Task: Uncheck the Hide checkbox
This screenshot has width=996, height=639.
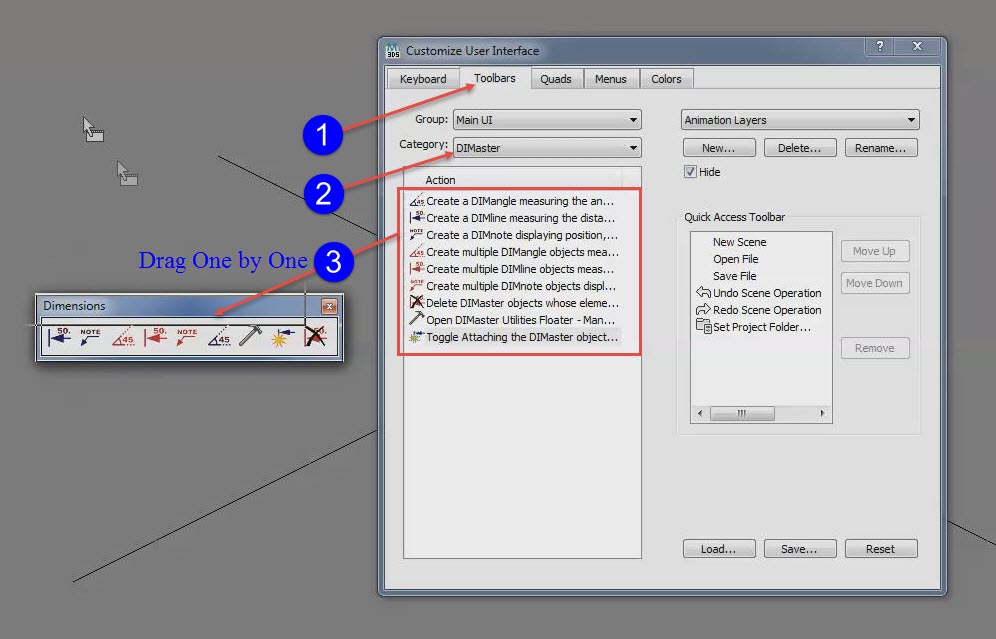Action: point(689,170)
